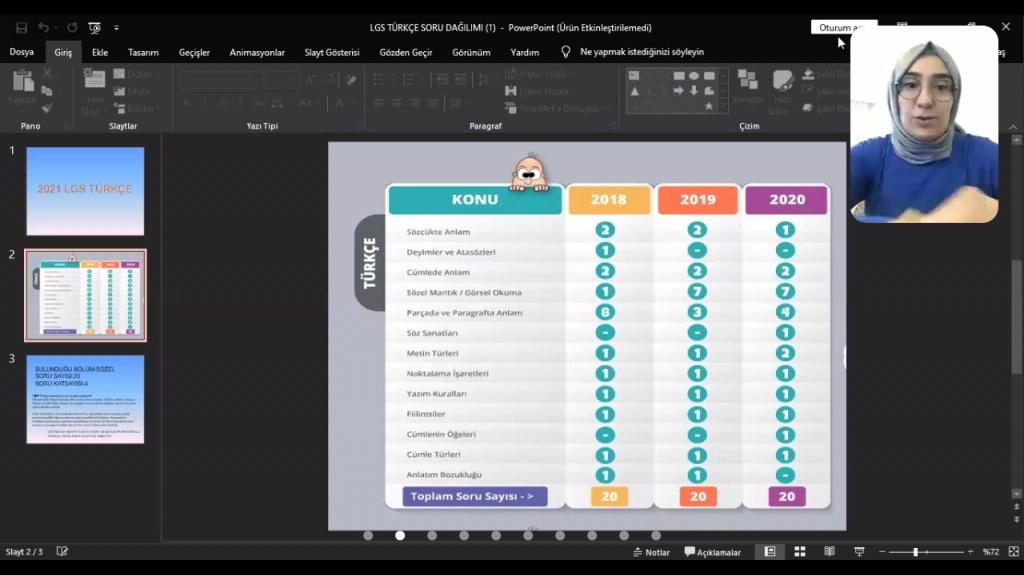Select the right arrow shape in gallery
Viewport: 1024px width, 576px height.
(678, 91)
